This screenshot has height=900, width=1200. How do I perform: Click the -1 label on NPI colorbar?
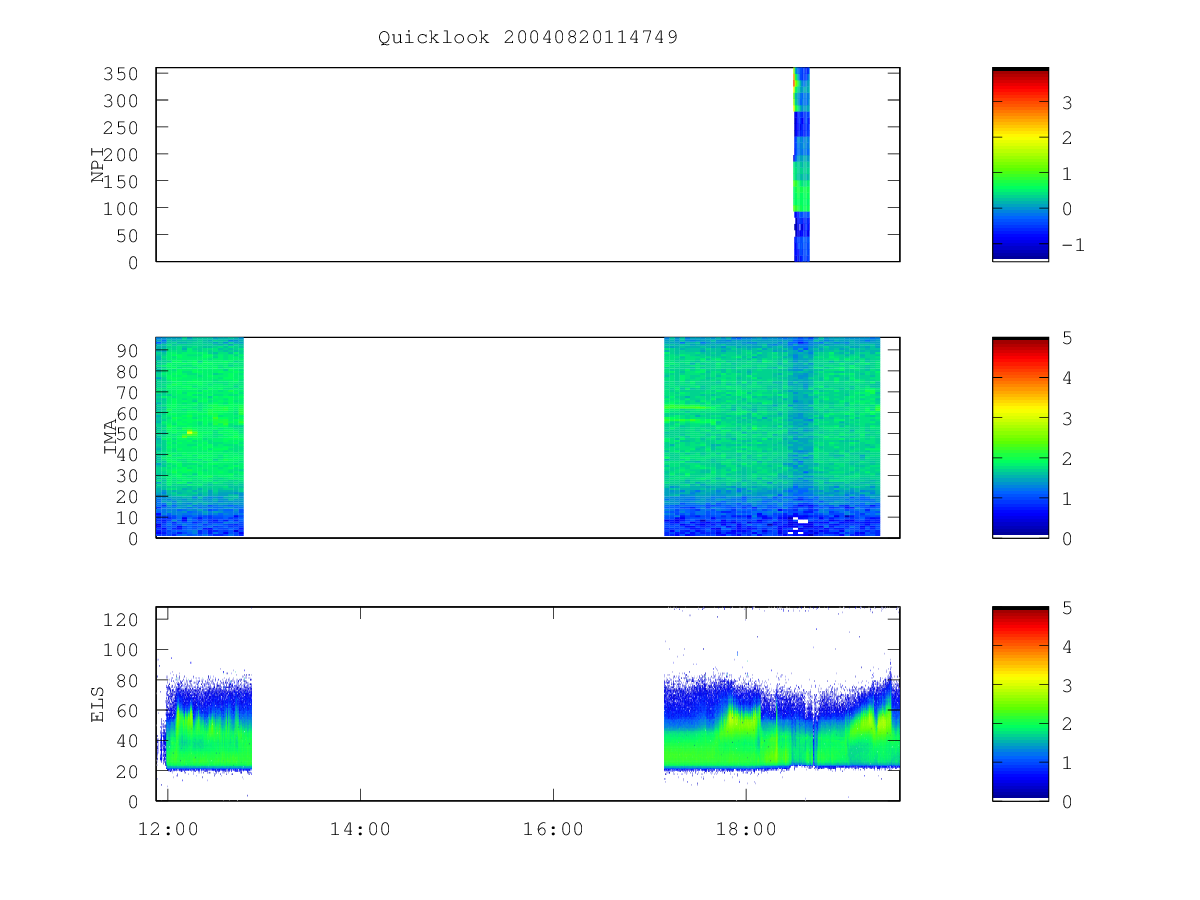click(1073, 245)
